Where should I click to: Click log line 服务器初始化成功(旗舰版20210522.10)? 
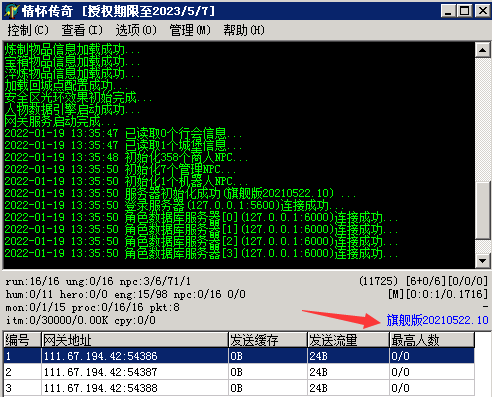(x=180, y=193)
